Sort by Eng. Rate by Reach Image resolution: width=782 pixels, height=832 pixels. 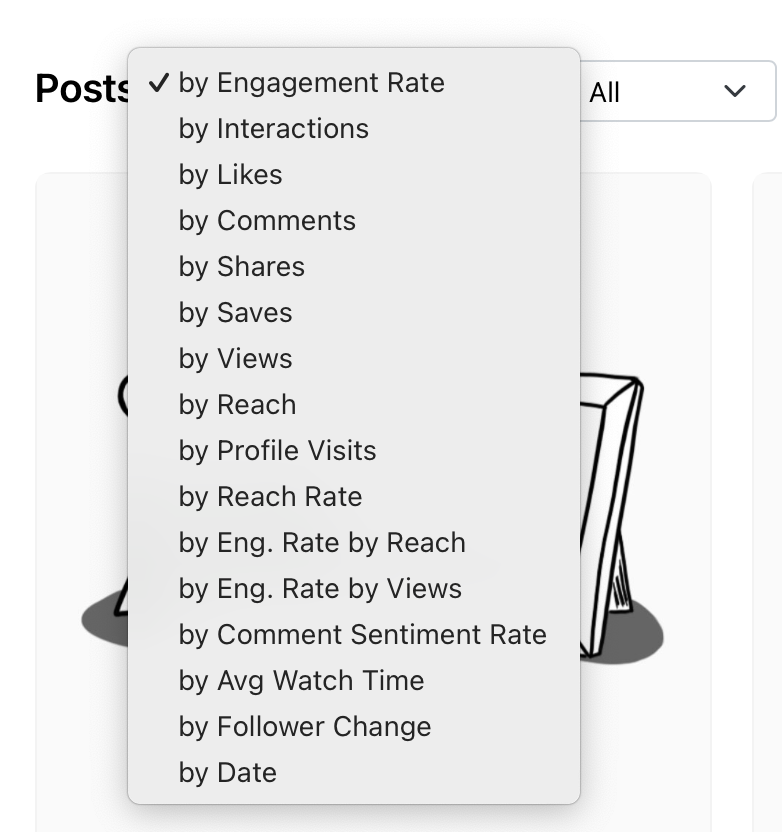pyautogui.click(x=322, y=543)
